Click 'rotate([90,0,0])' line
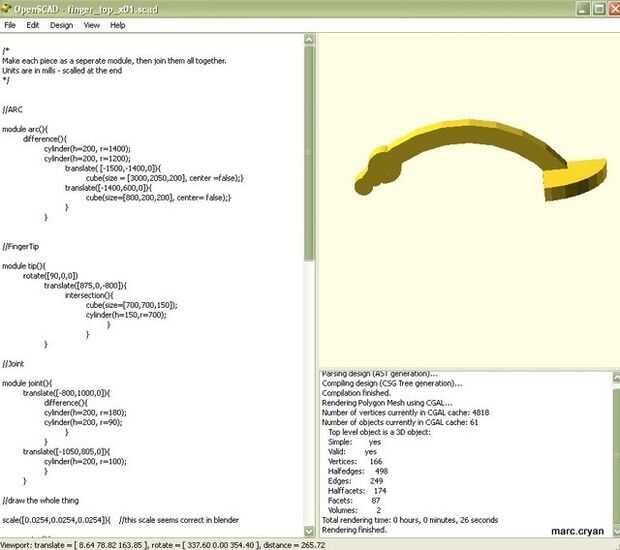The image size is (620, 550). point(51,276)
